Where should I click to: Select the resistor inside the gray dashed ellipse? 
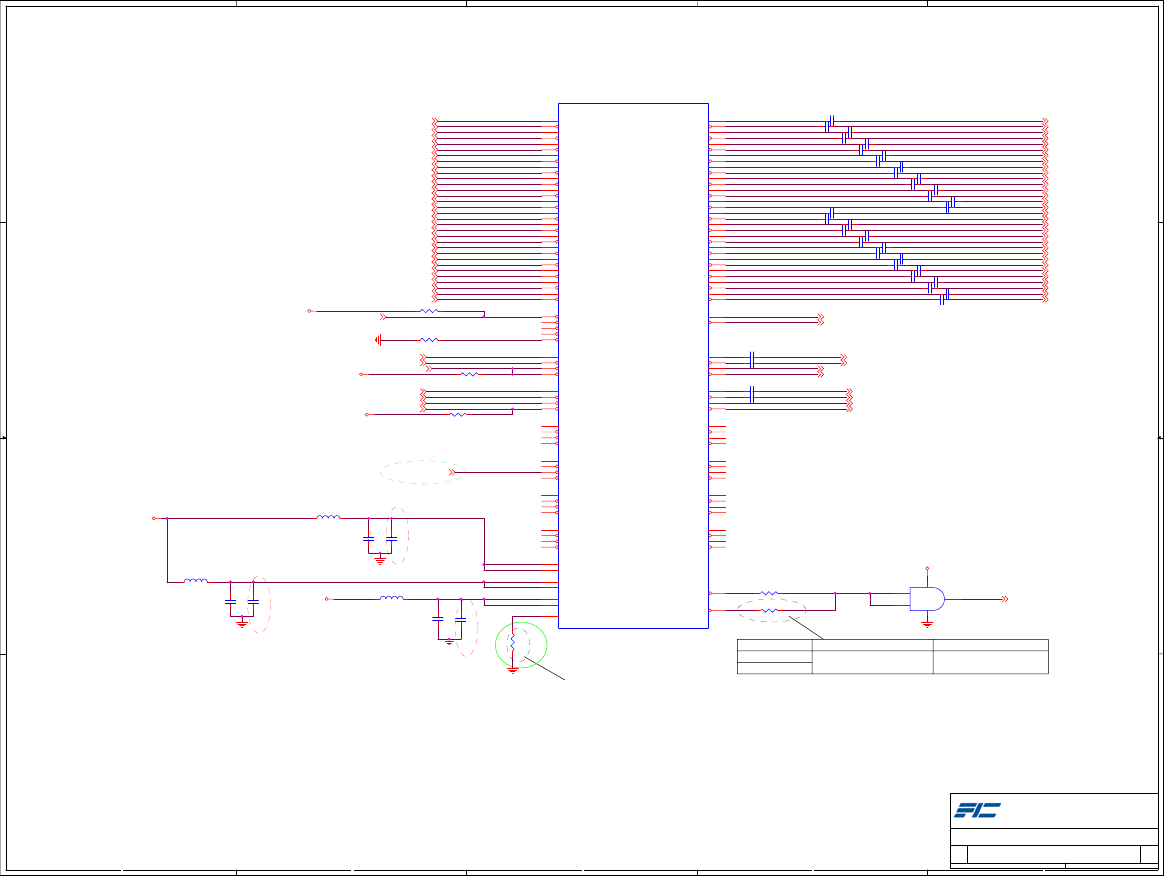pos(769,610)
